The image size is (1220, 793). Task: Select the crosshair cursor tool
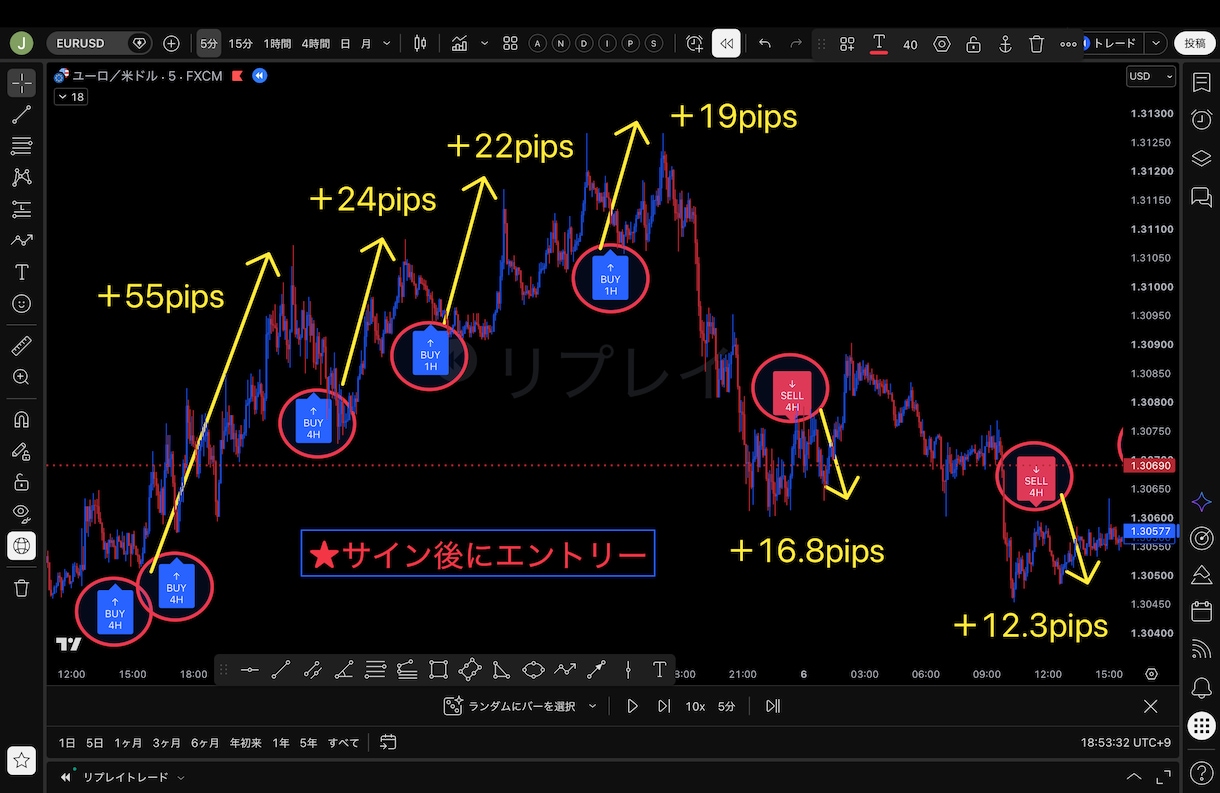pyautogui.click(x=22, y=83)
